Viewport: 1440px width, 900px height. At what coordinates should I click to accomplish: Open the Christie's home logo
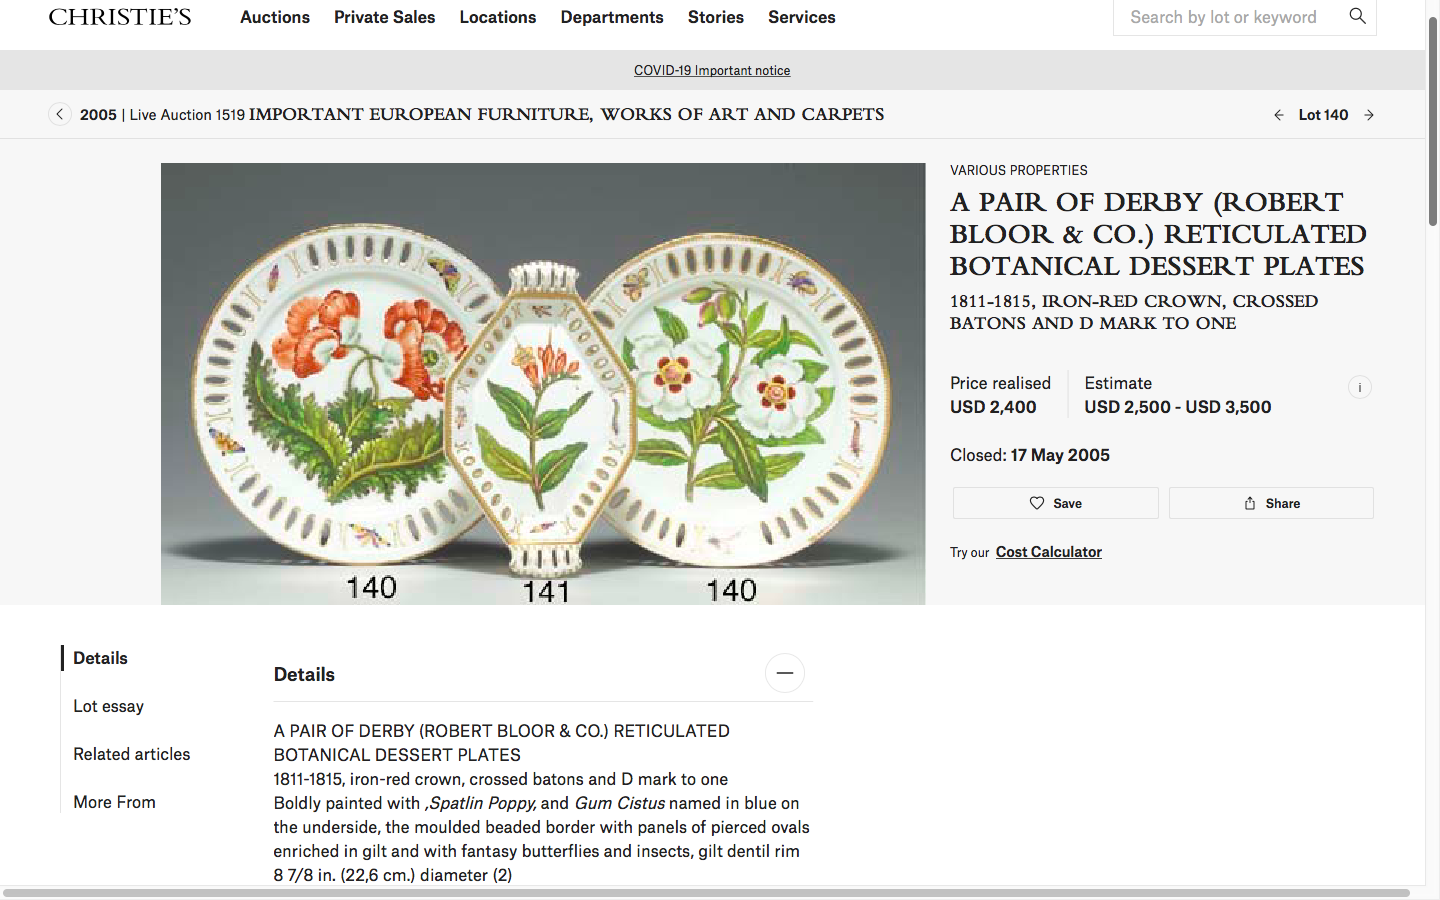pos(120,17)
